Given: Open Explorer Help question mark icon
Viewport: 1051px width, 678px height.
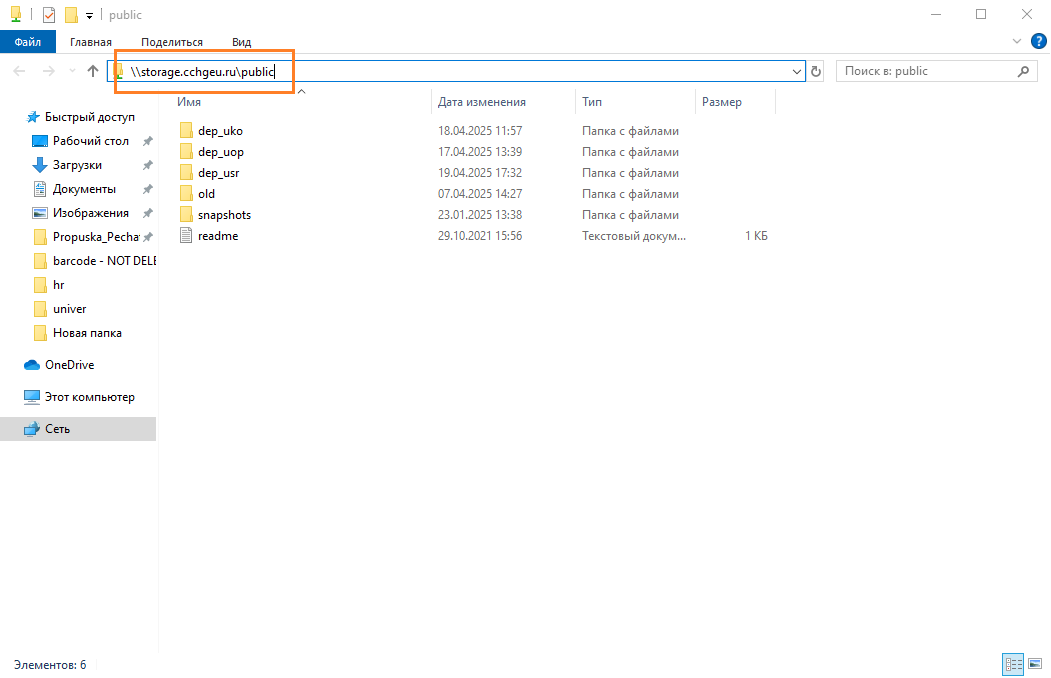Looking at the screenshot, I should click(1038, 42).
